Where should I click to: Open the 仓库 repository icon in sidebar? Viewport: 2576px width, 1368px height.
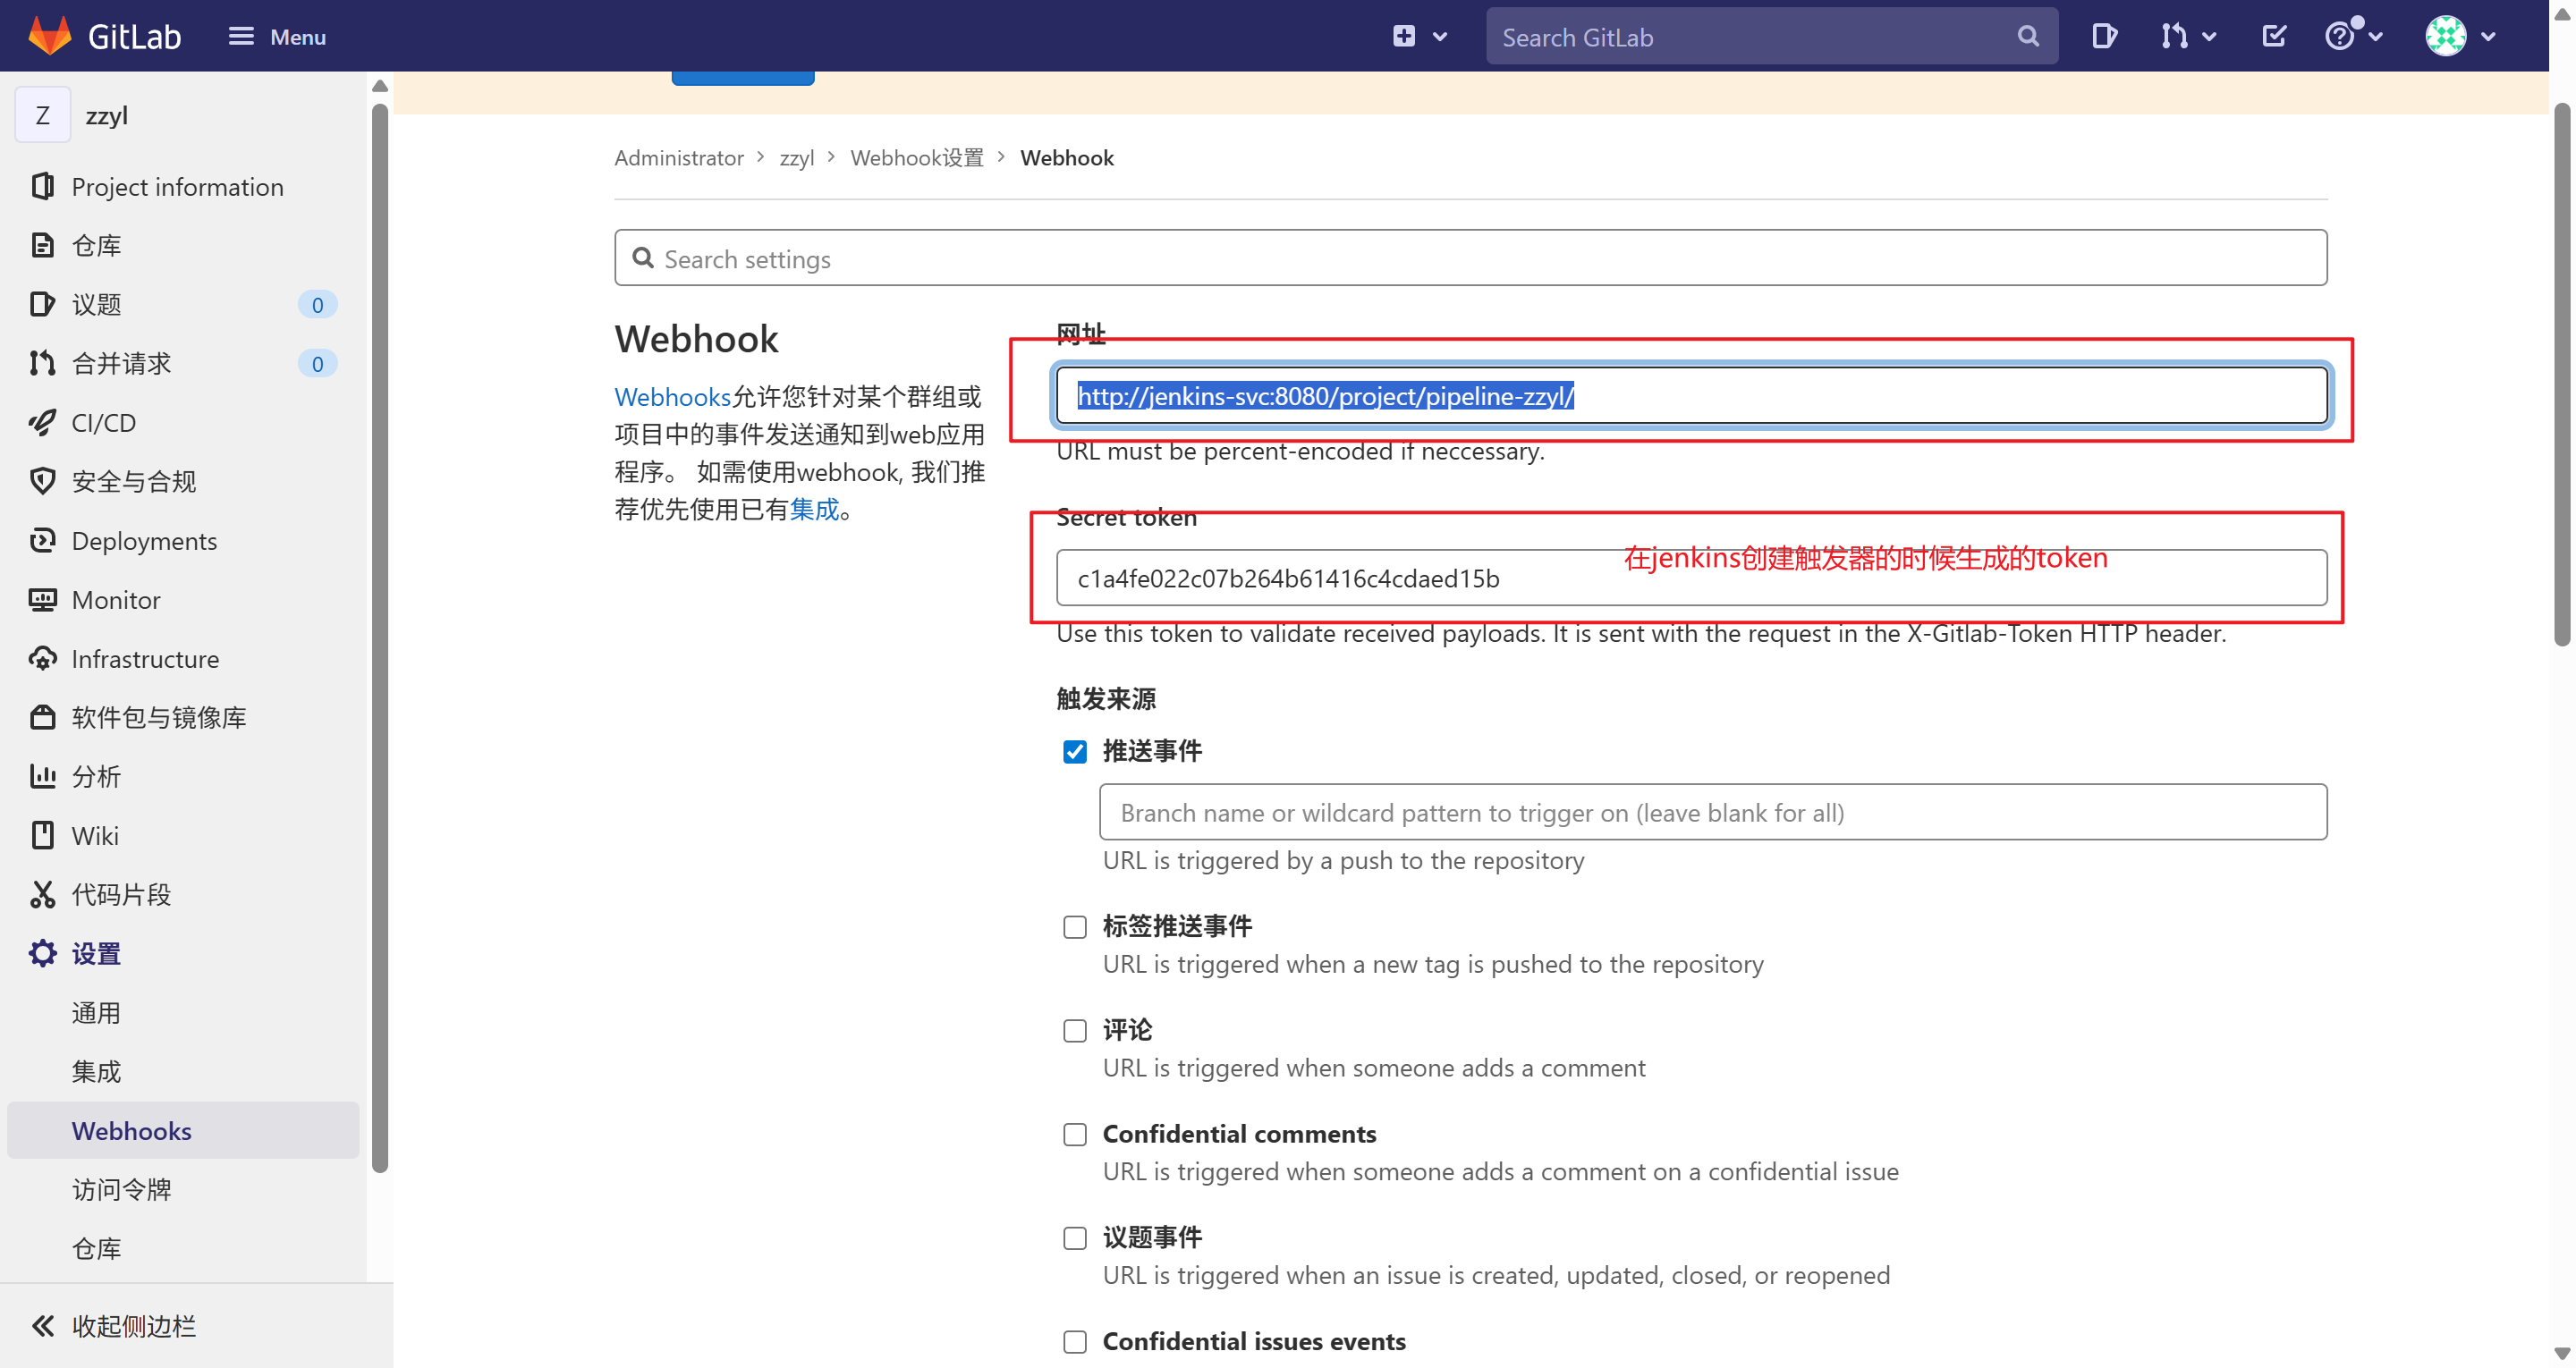[x=42, y=246]
